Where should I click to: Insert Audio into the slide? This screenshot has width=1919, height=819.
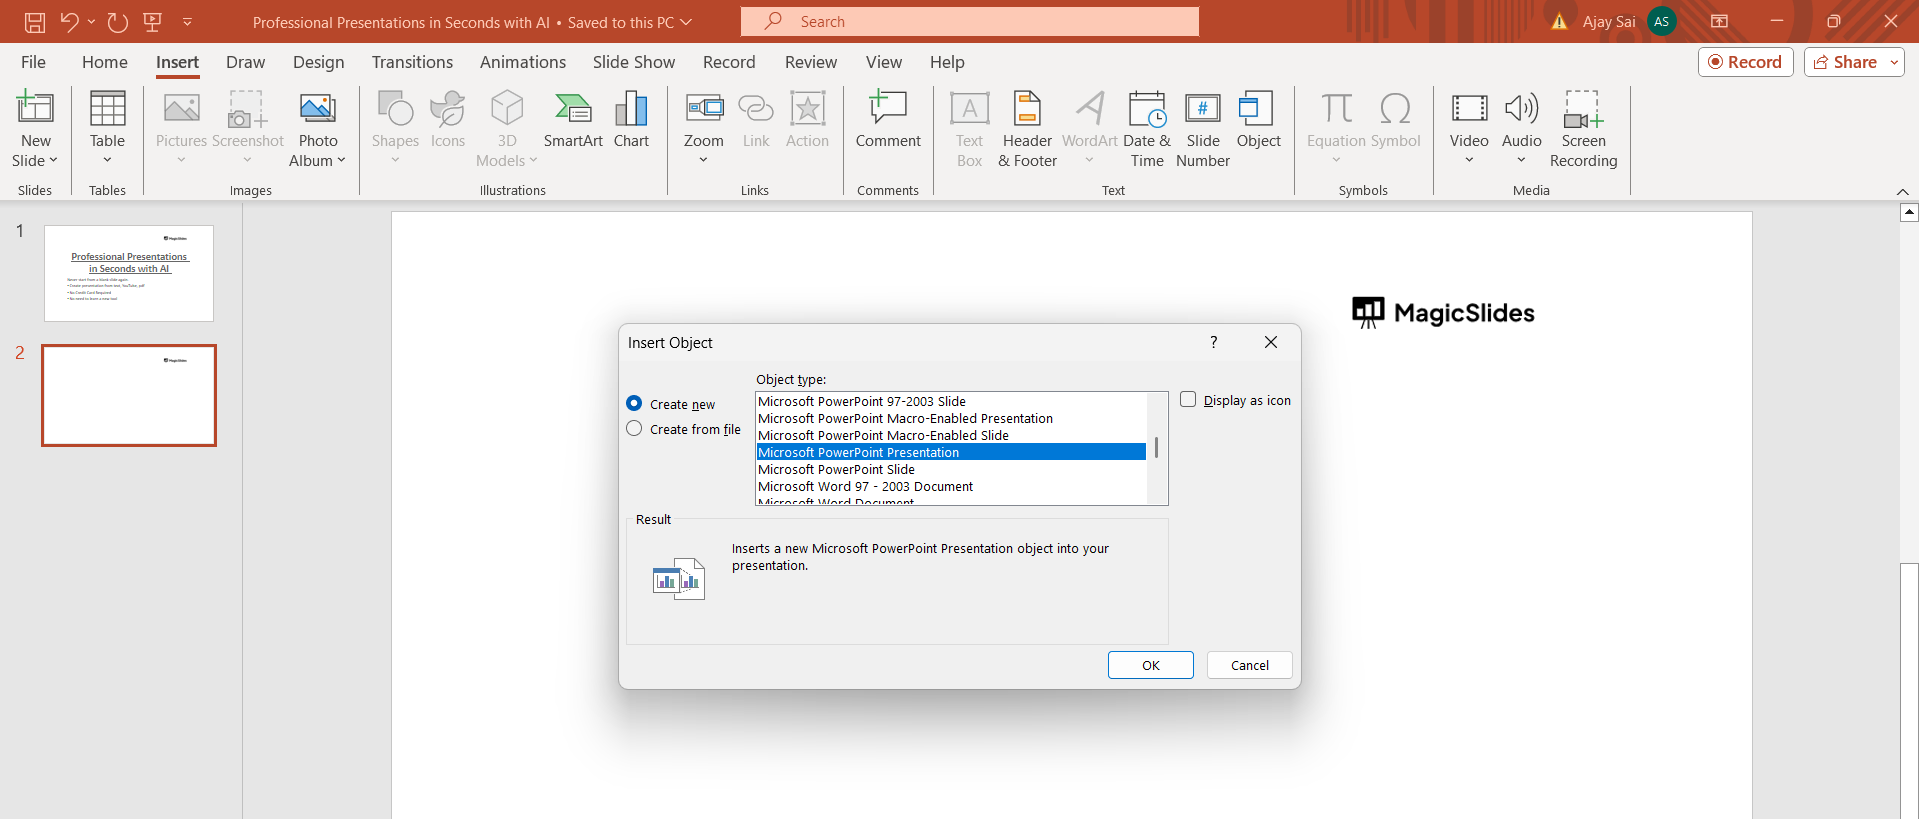pos(1521,129)
